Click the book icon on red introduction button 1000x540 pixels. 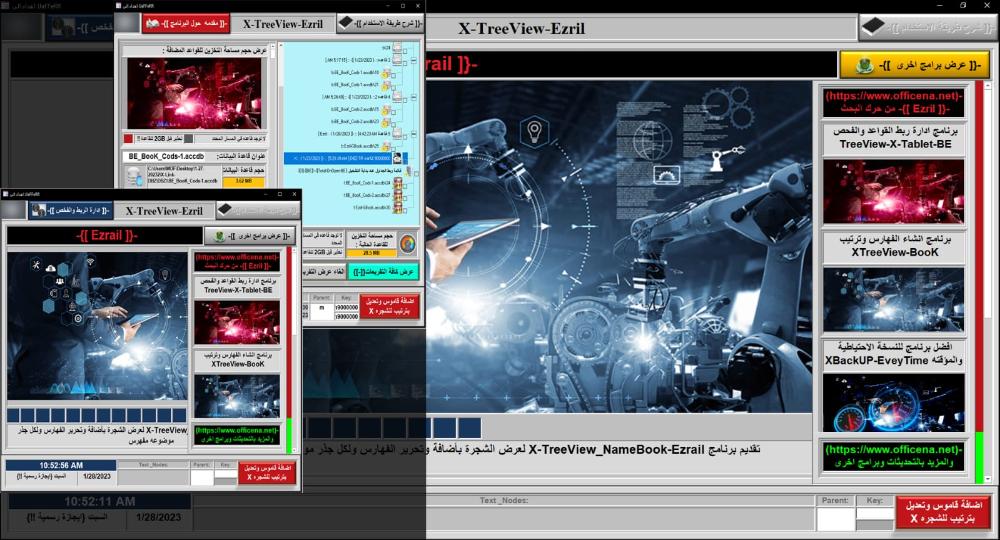152,23
